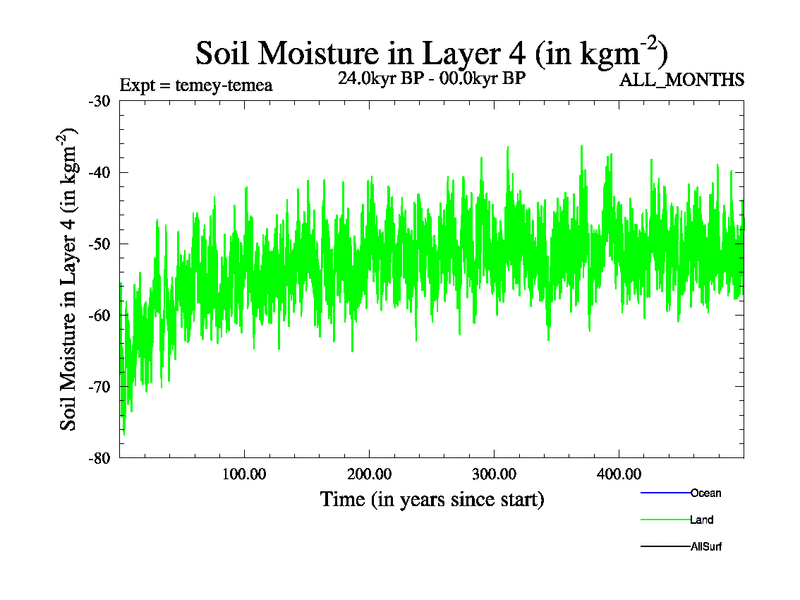Click the 200.00 x-axis tick label

tap(369, 473)
